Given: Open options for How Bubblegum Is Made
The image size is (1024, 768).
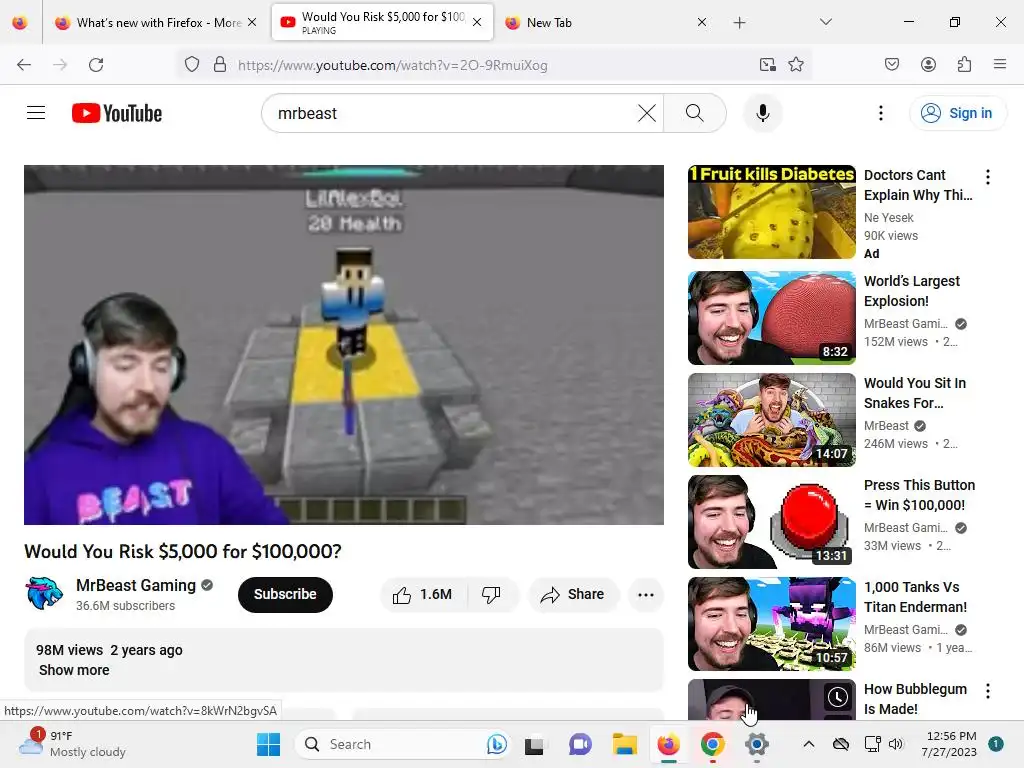Looking at the screenshot, I should [987, 691].
